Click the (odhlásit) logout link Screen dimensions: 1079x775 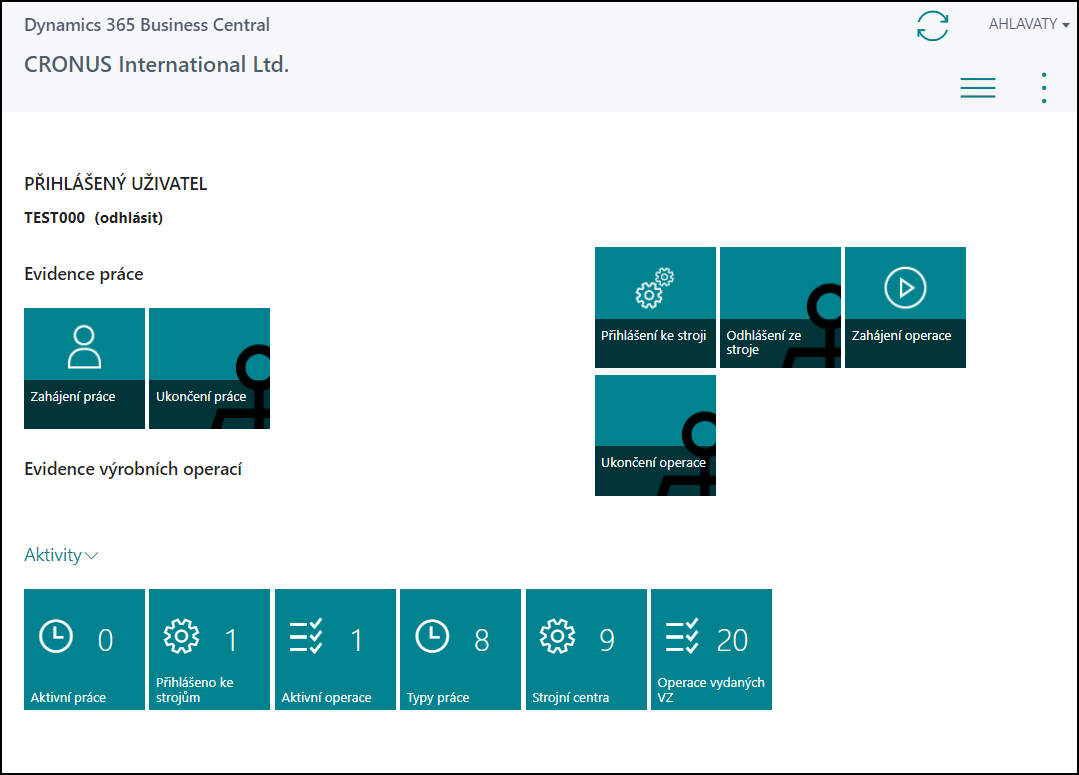pos(129,218)
